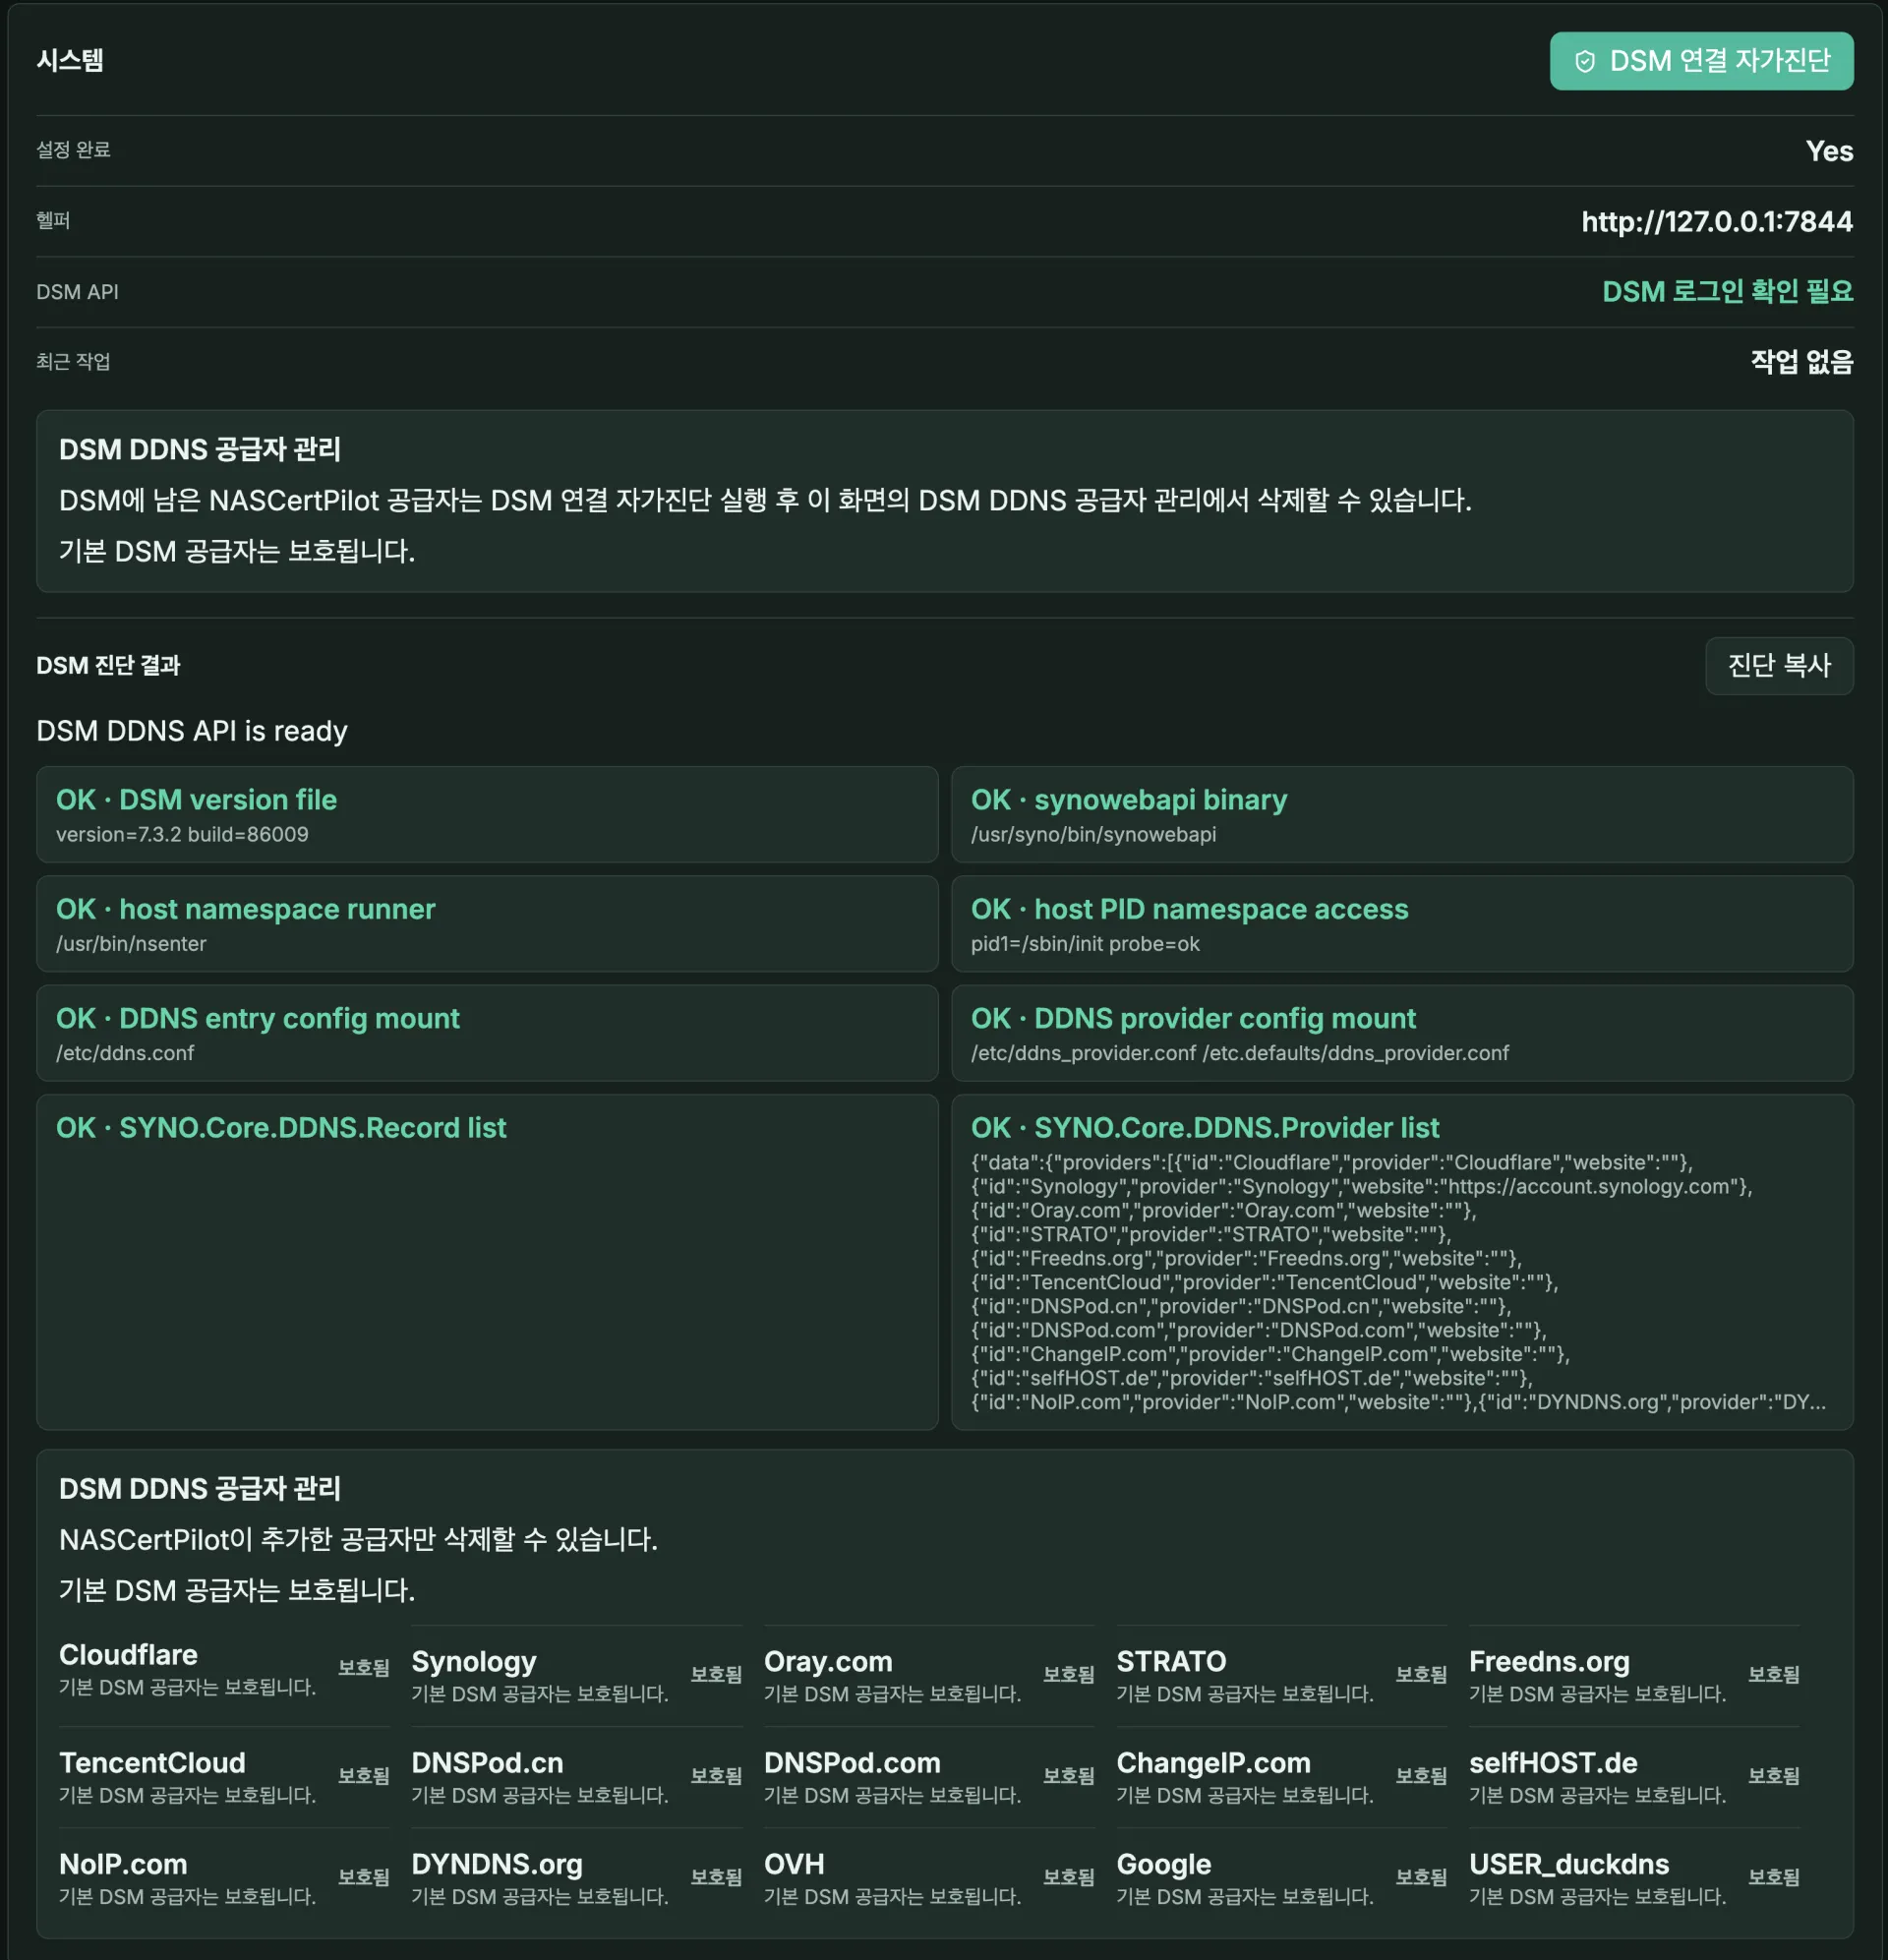Click 보호됨 badge next to Freedns.org
The image size is (1888, 1960).
(1774, 1675)
